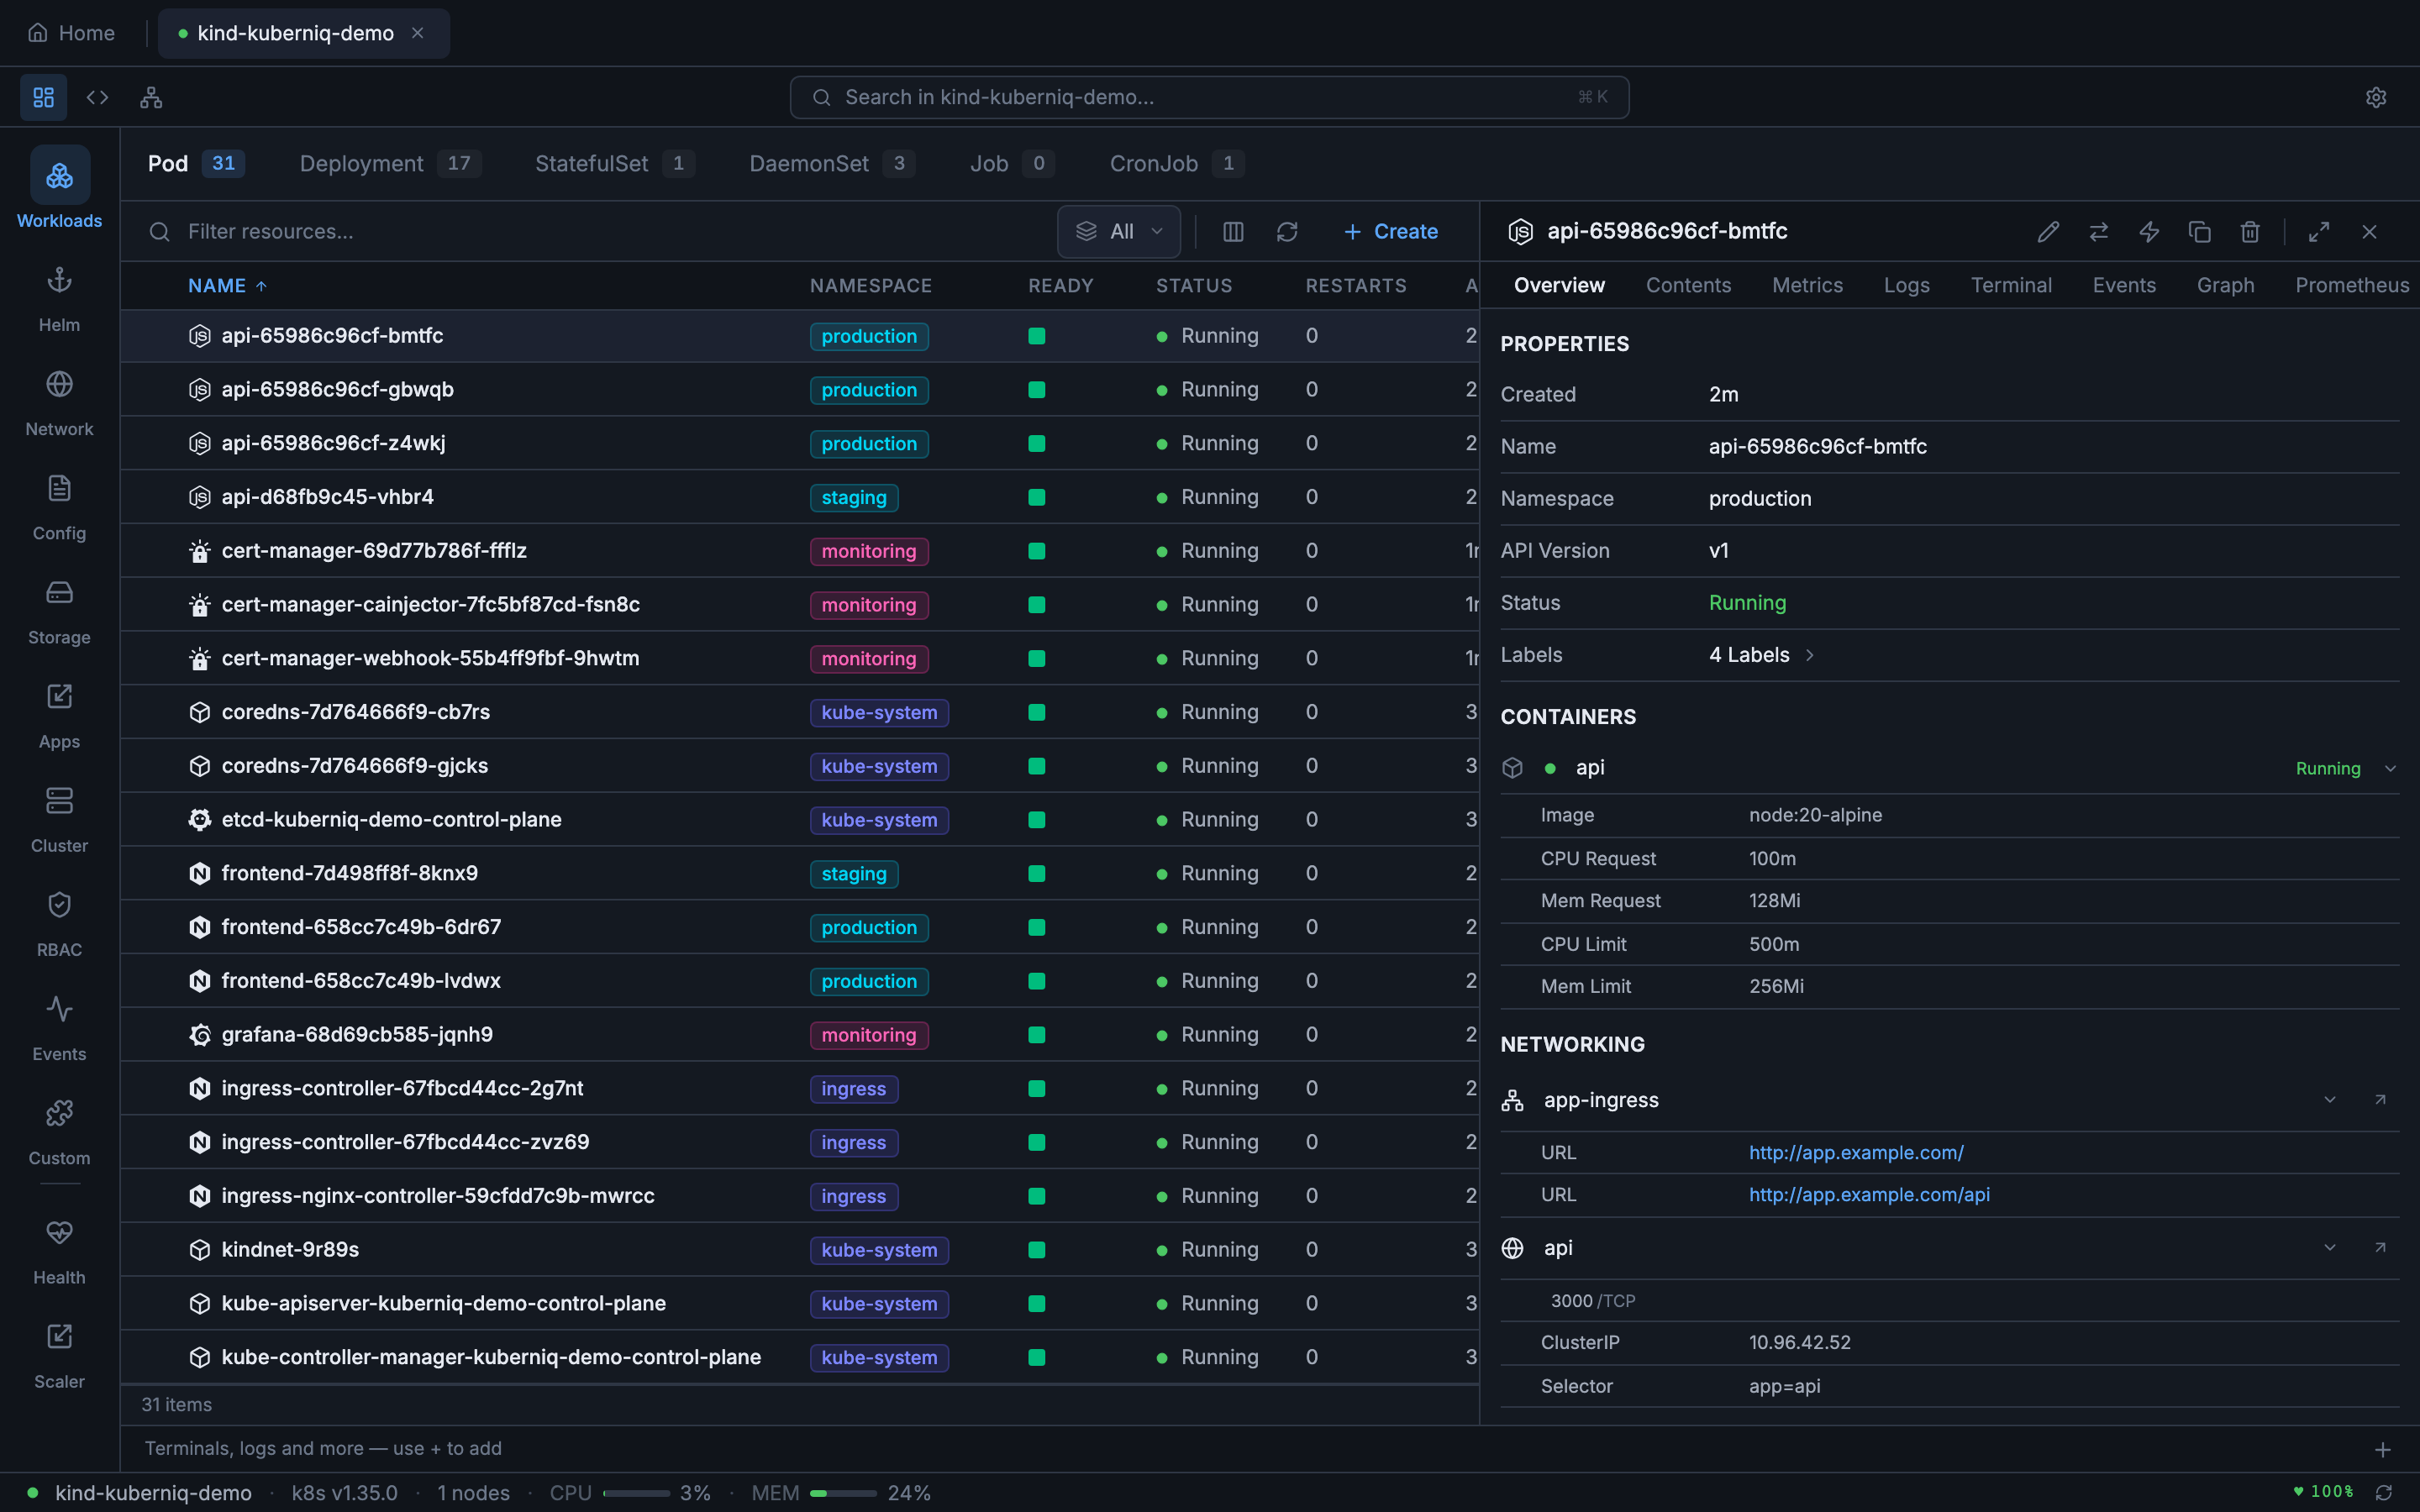
Task: Open the RBAC sidebar section
Action: coord(59,922)
